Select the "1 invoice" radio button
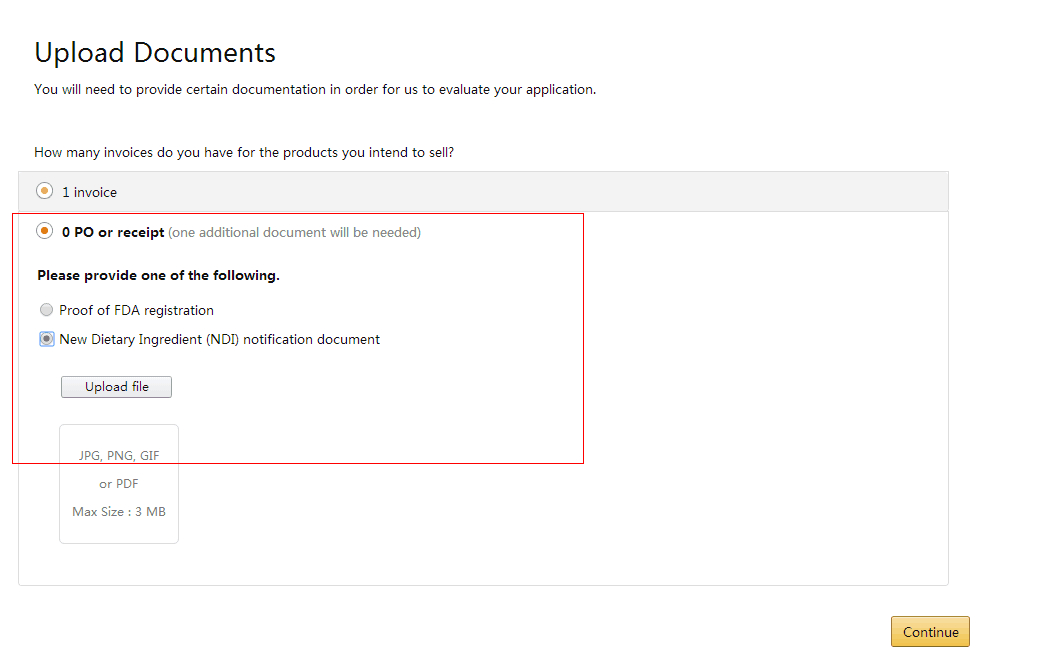 click(x=45, y=191)
